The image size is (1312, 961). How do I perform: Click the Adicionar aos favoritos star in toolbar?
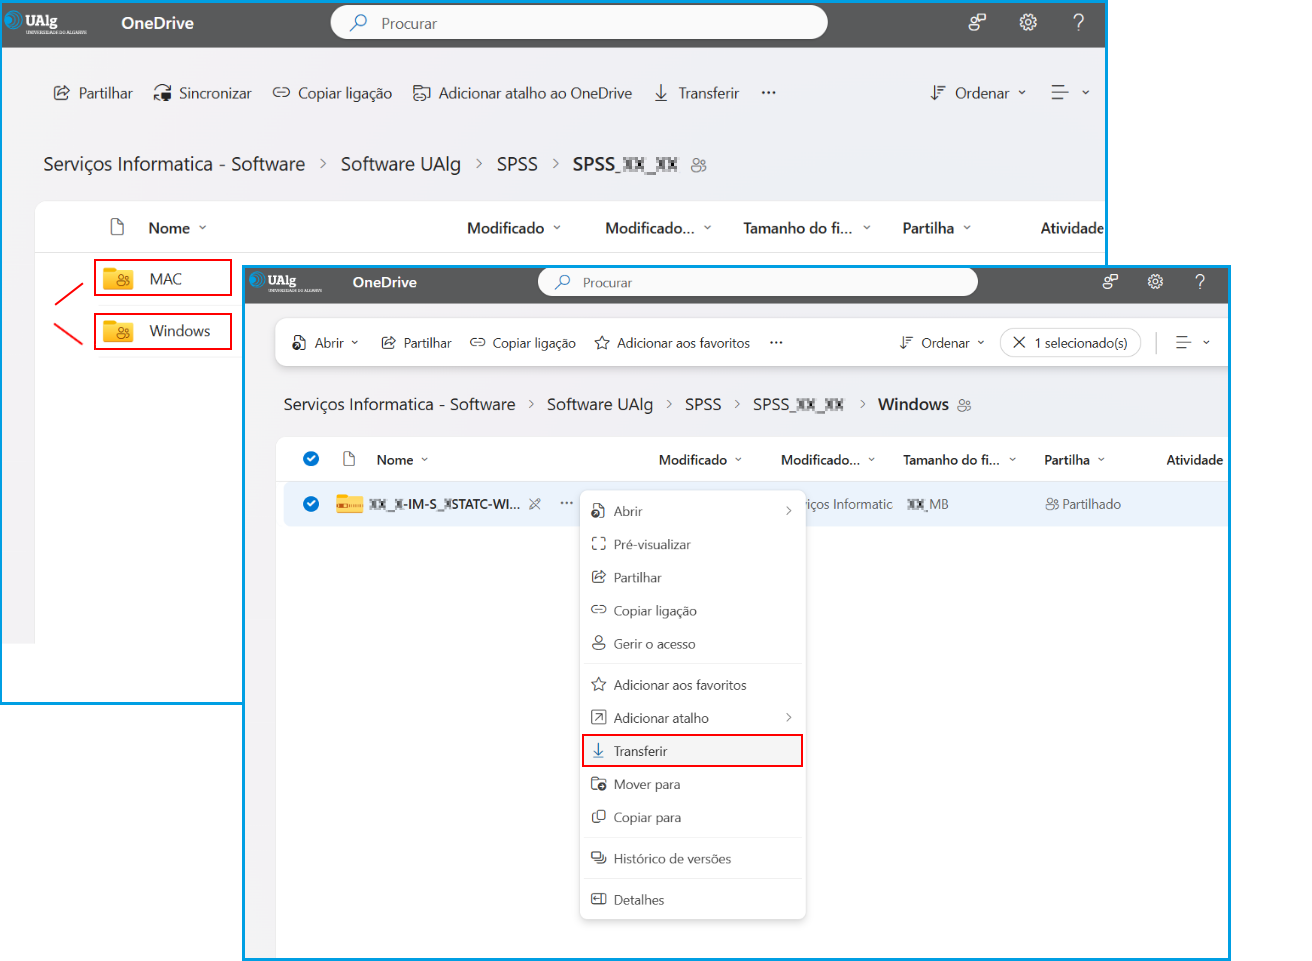click(602, 343)
